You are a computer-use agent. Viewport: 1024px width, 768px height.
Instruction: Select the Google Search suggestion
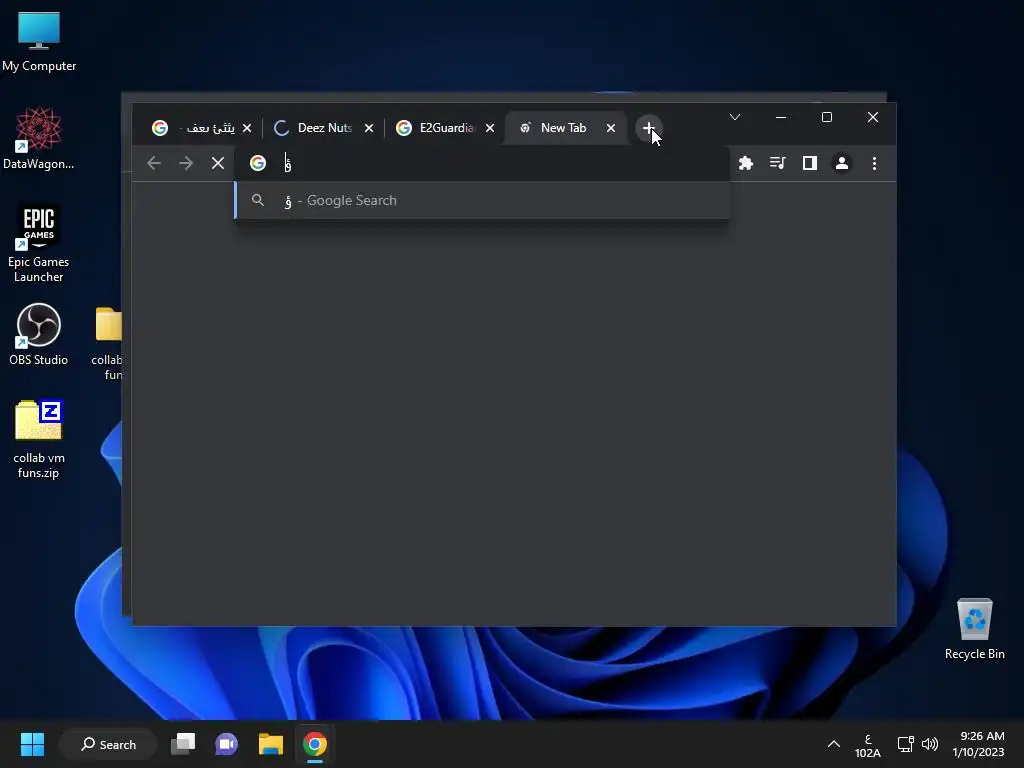482,200
